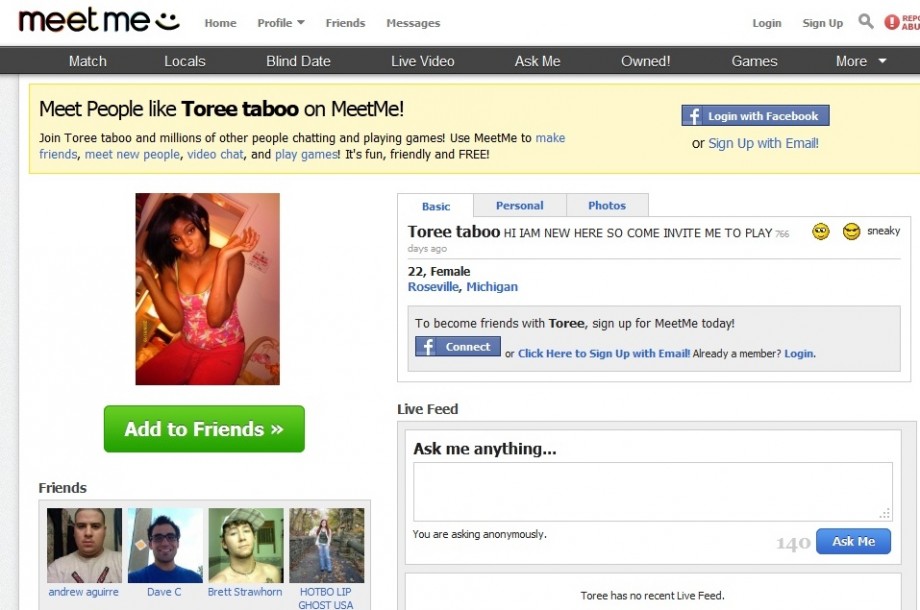Click Sign Up with Email! link
The image size is (920, 610).
(x=763, y=144)
